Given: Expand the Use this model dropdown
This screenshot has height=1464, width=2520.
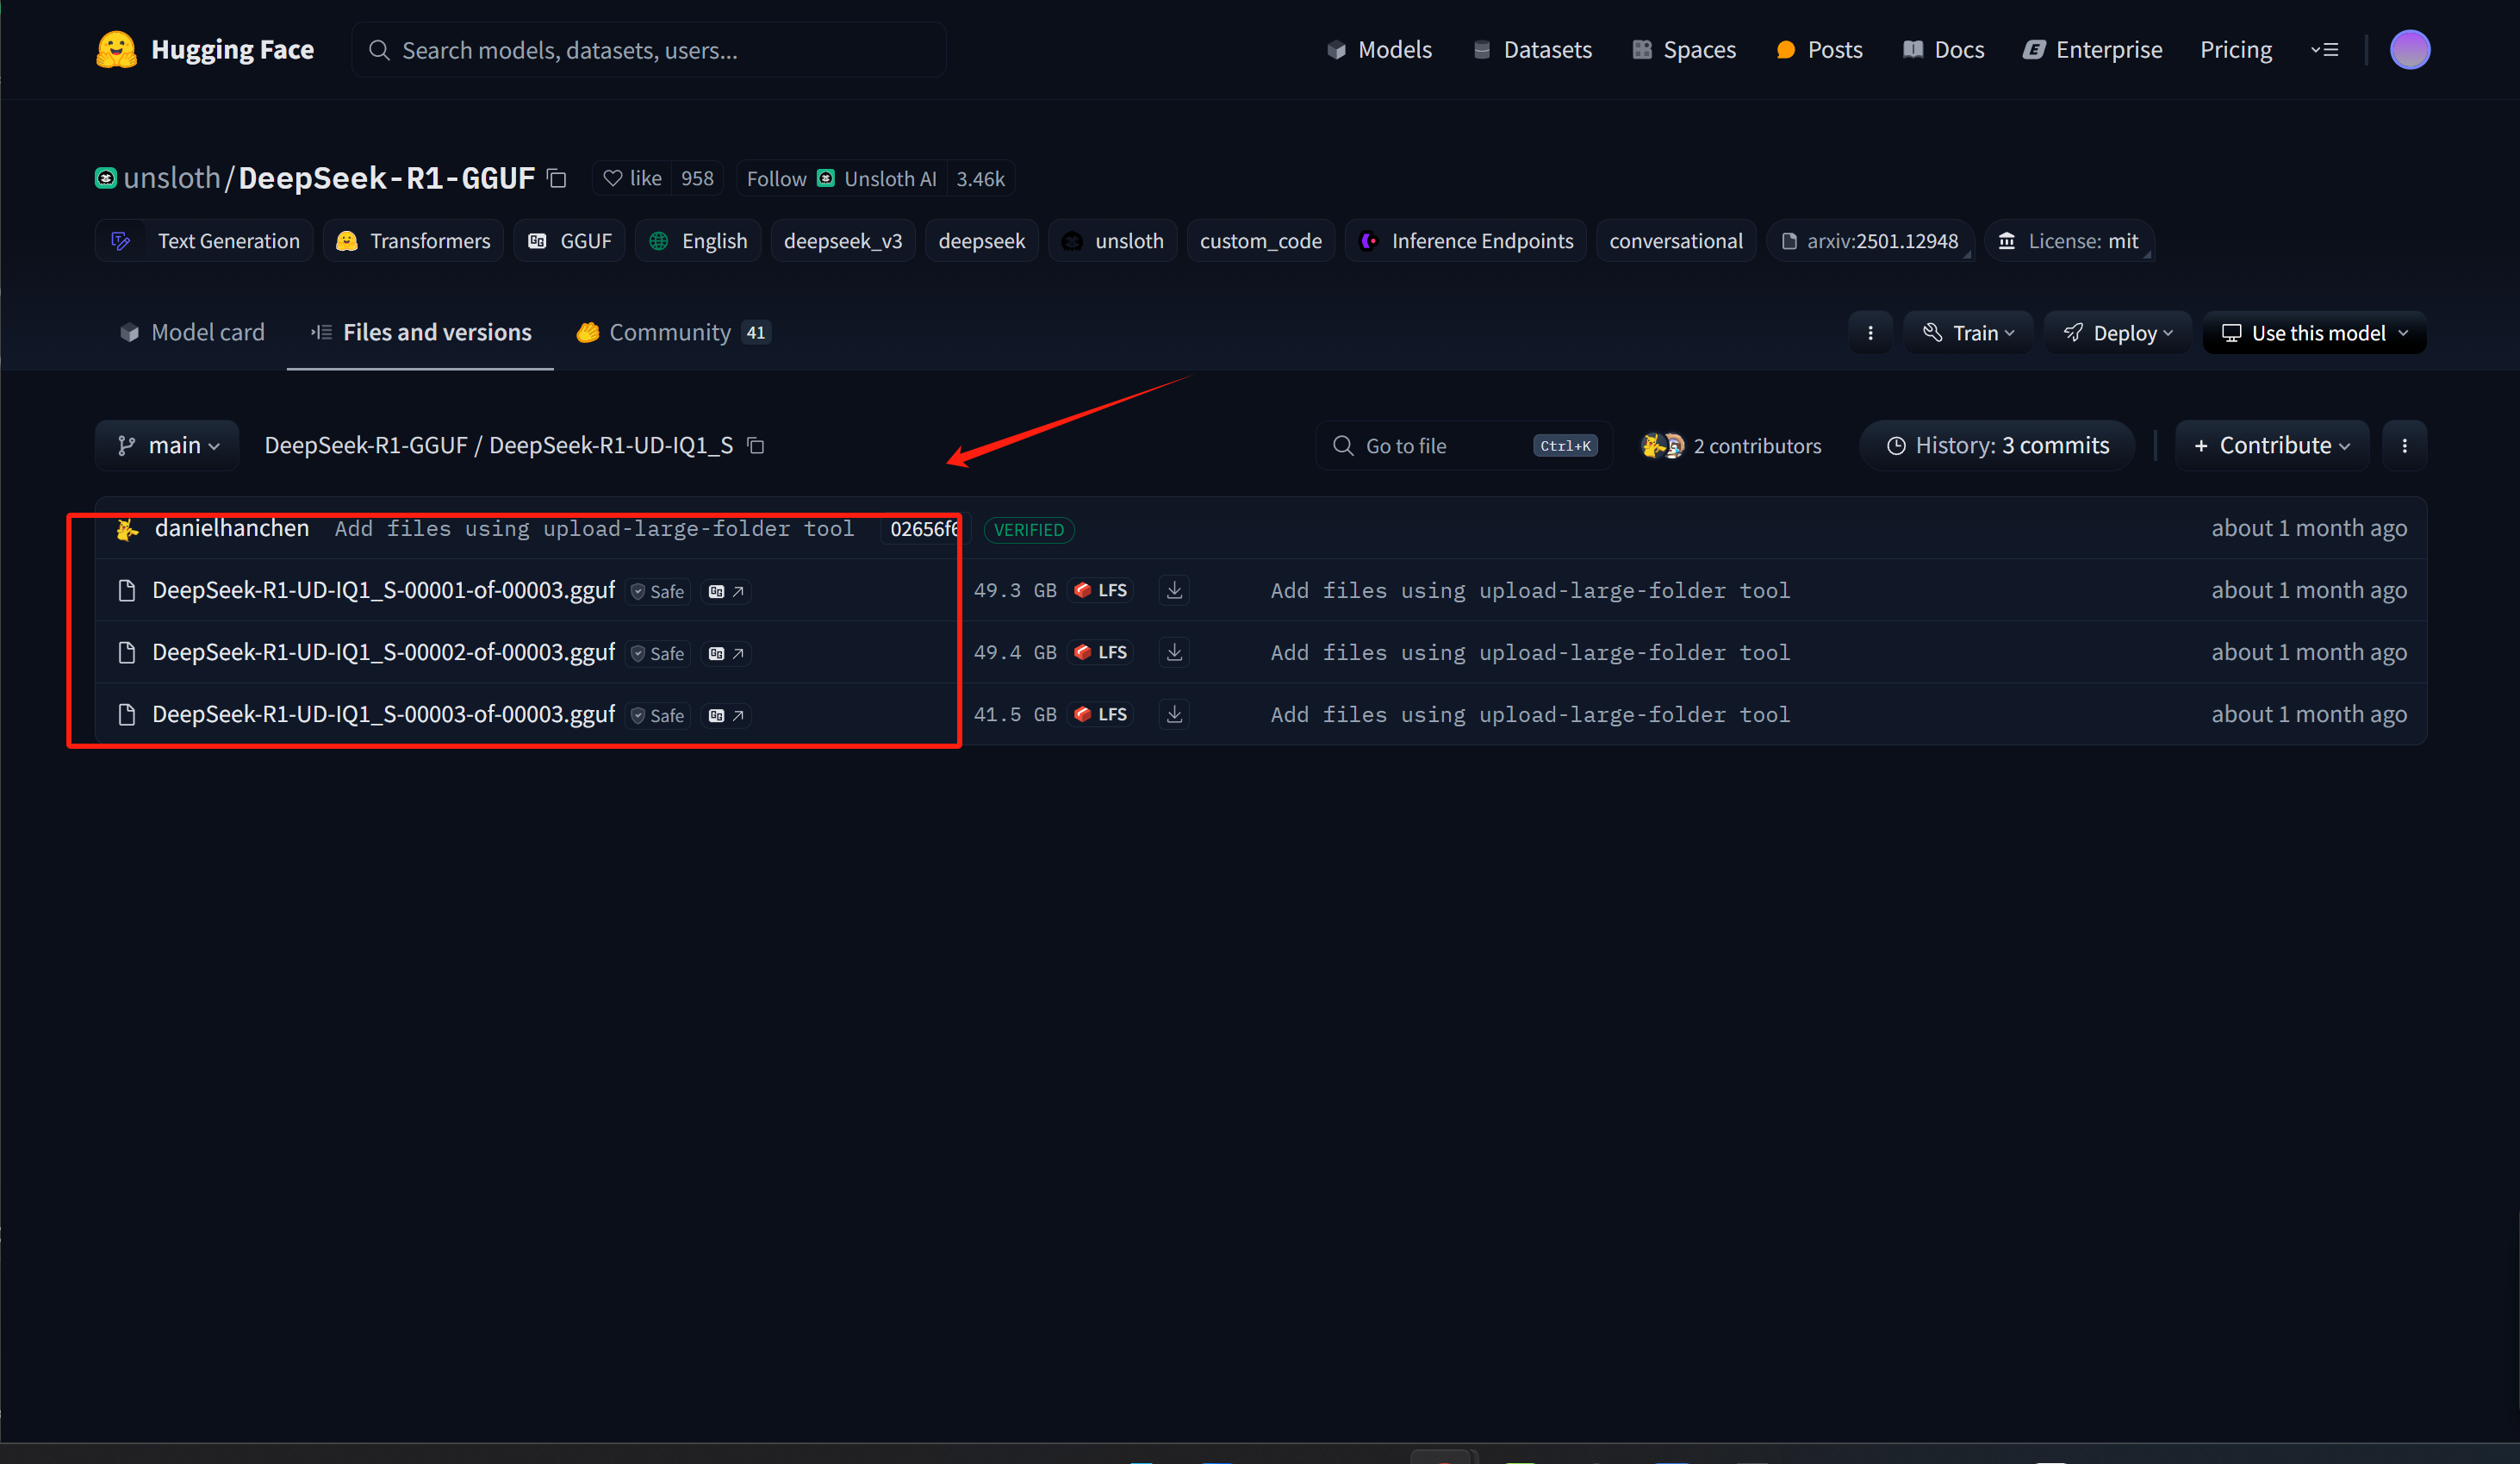Looking at the screenshot, I should [2314, 333].
